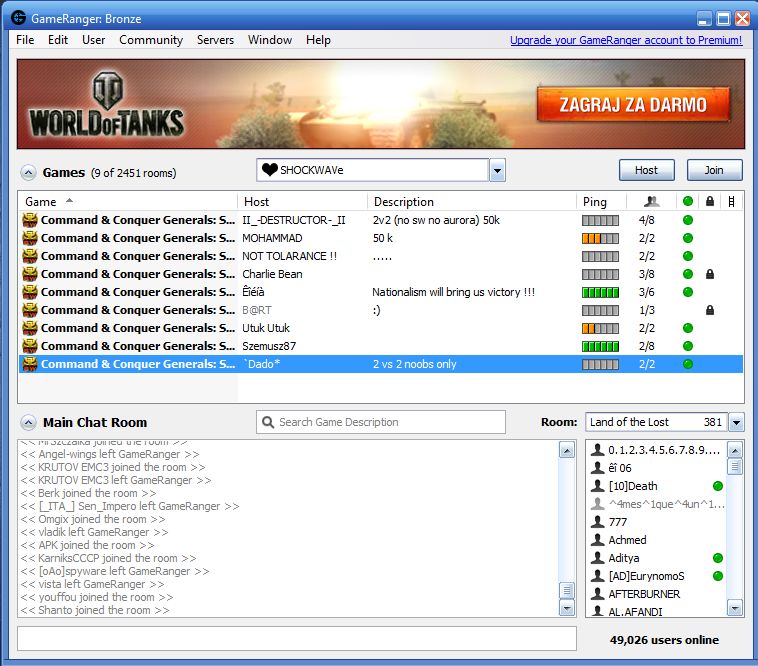This screenshot has width=758, height=666.
Task: Sort the game list by Ping column
Action: 594,202
